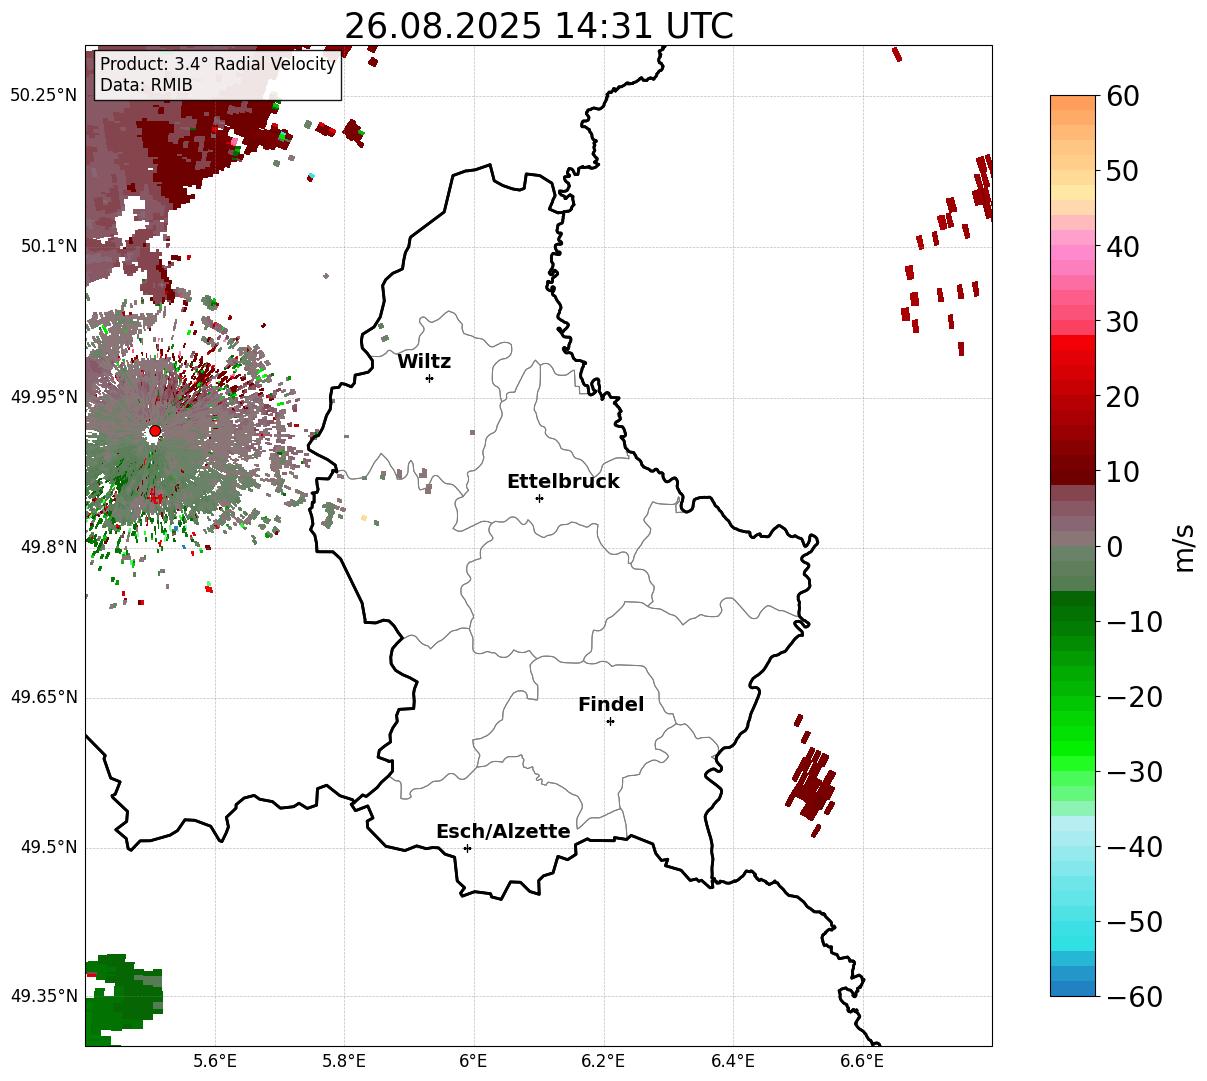Click the colorbar −30 tick label
The height and width of the screenshot is (1081, 1207).
tap(1134, 772)
